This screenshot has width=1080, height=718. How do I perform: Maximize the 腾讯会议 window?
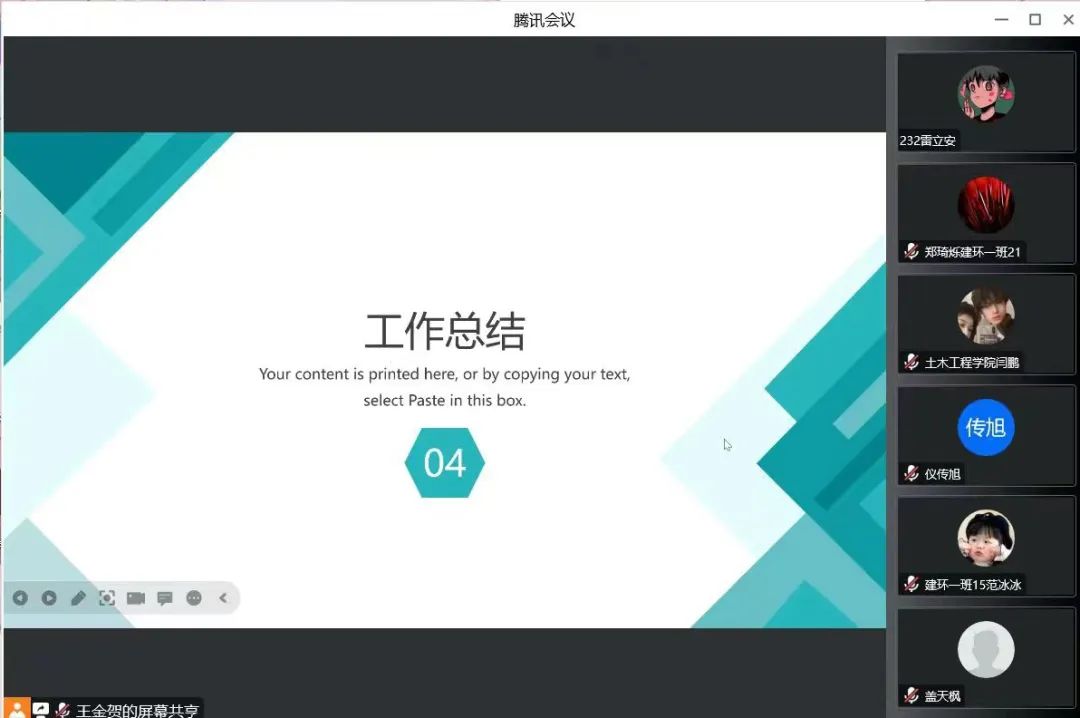pos(1035,19)
